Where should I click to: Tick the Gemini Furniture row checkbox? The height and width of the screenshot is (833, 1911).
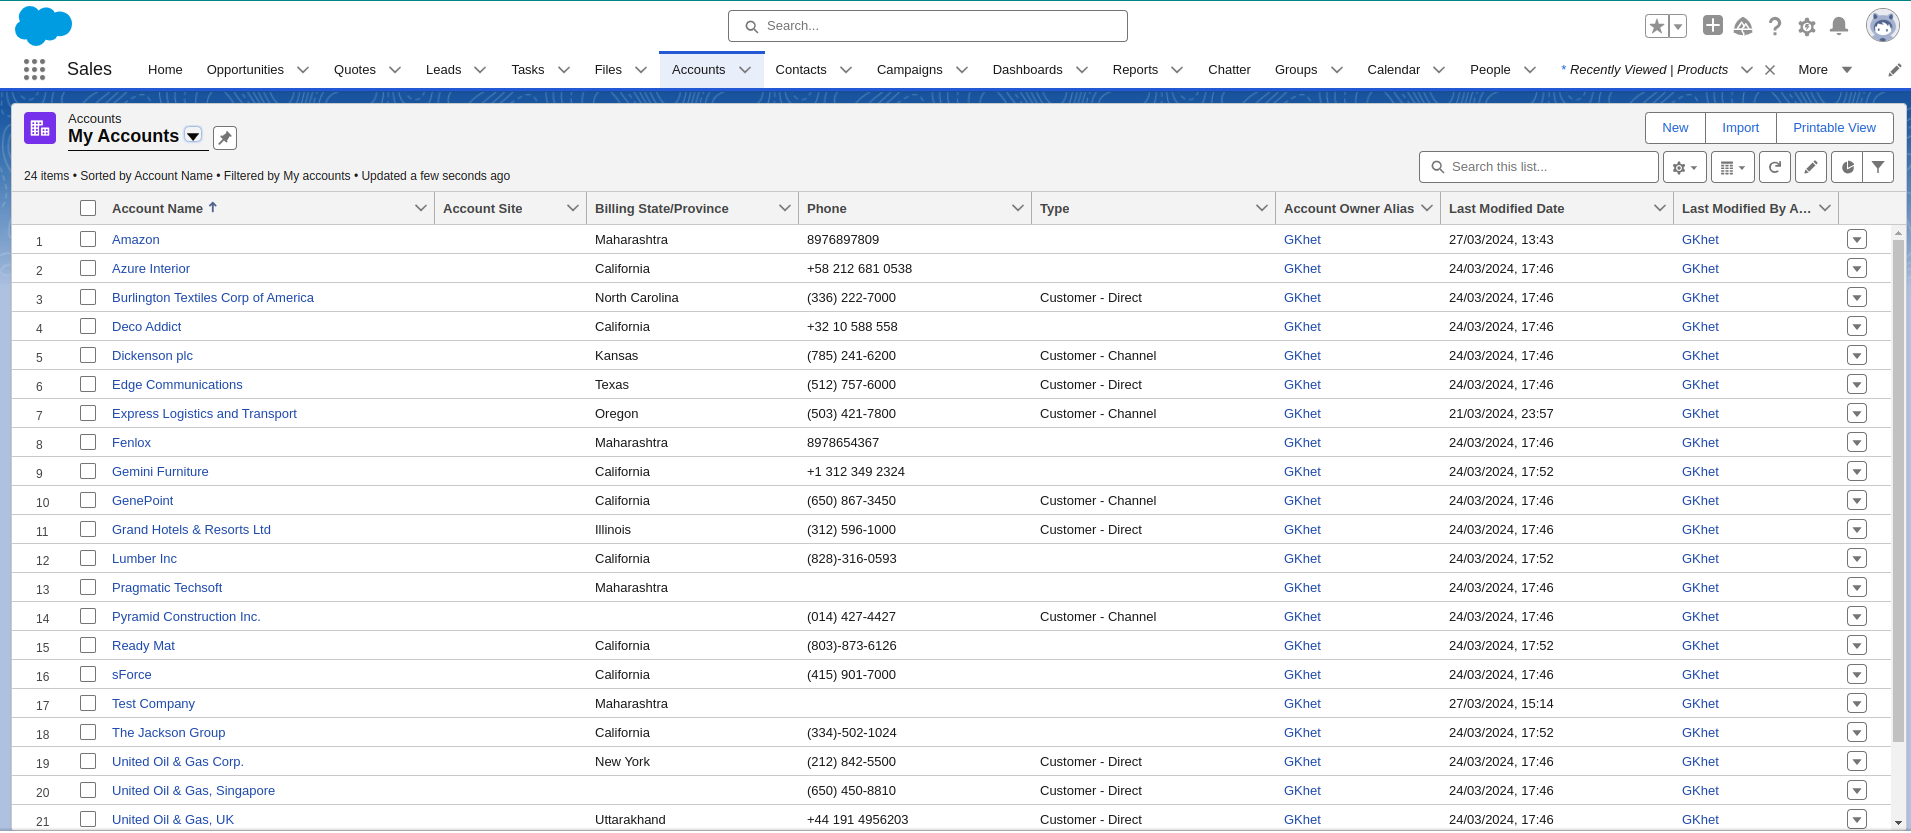[88, 471]
